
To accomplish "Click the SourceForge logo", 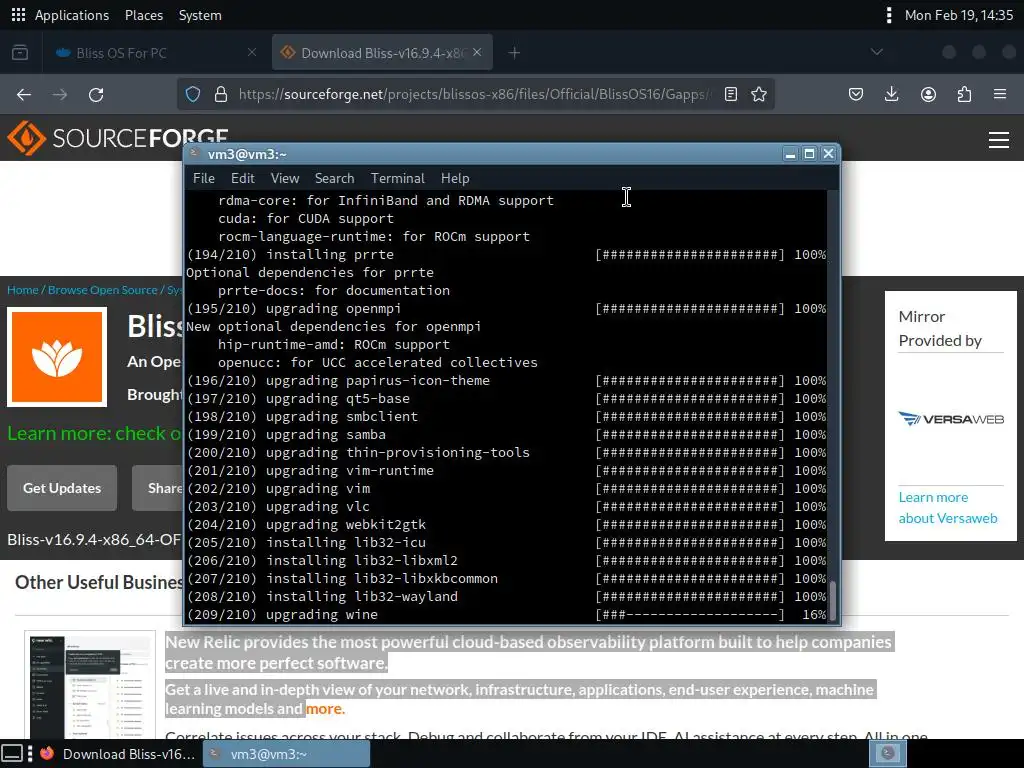I will click(x=118, y=138).
